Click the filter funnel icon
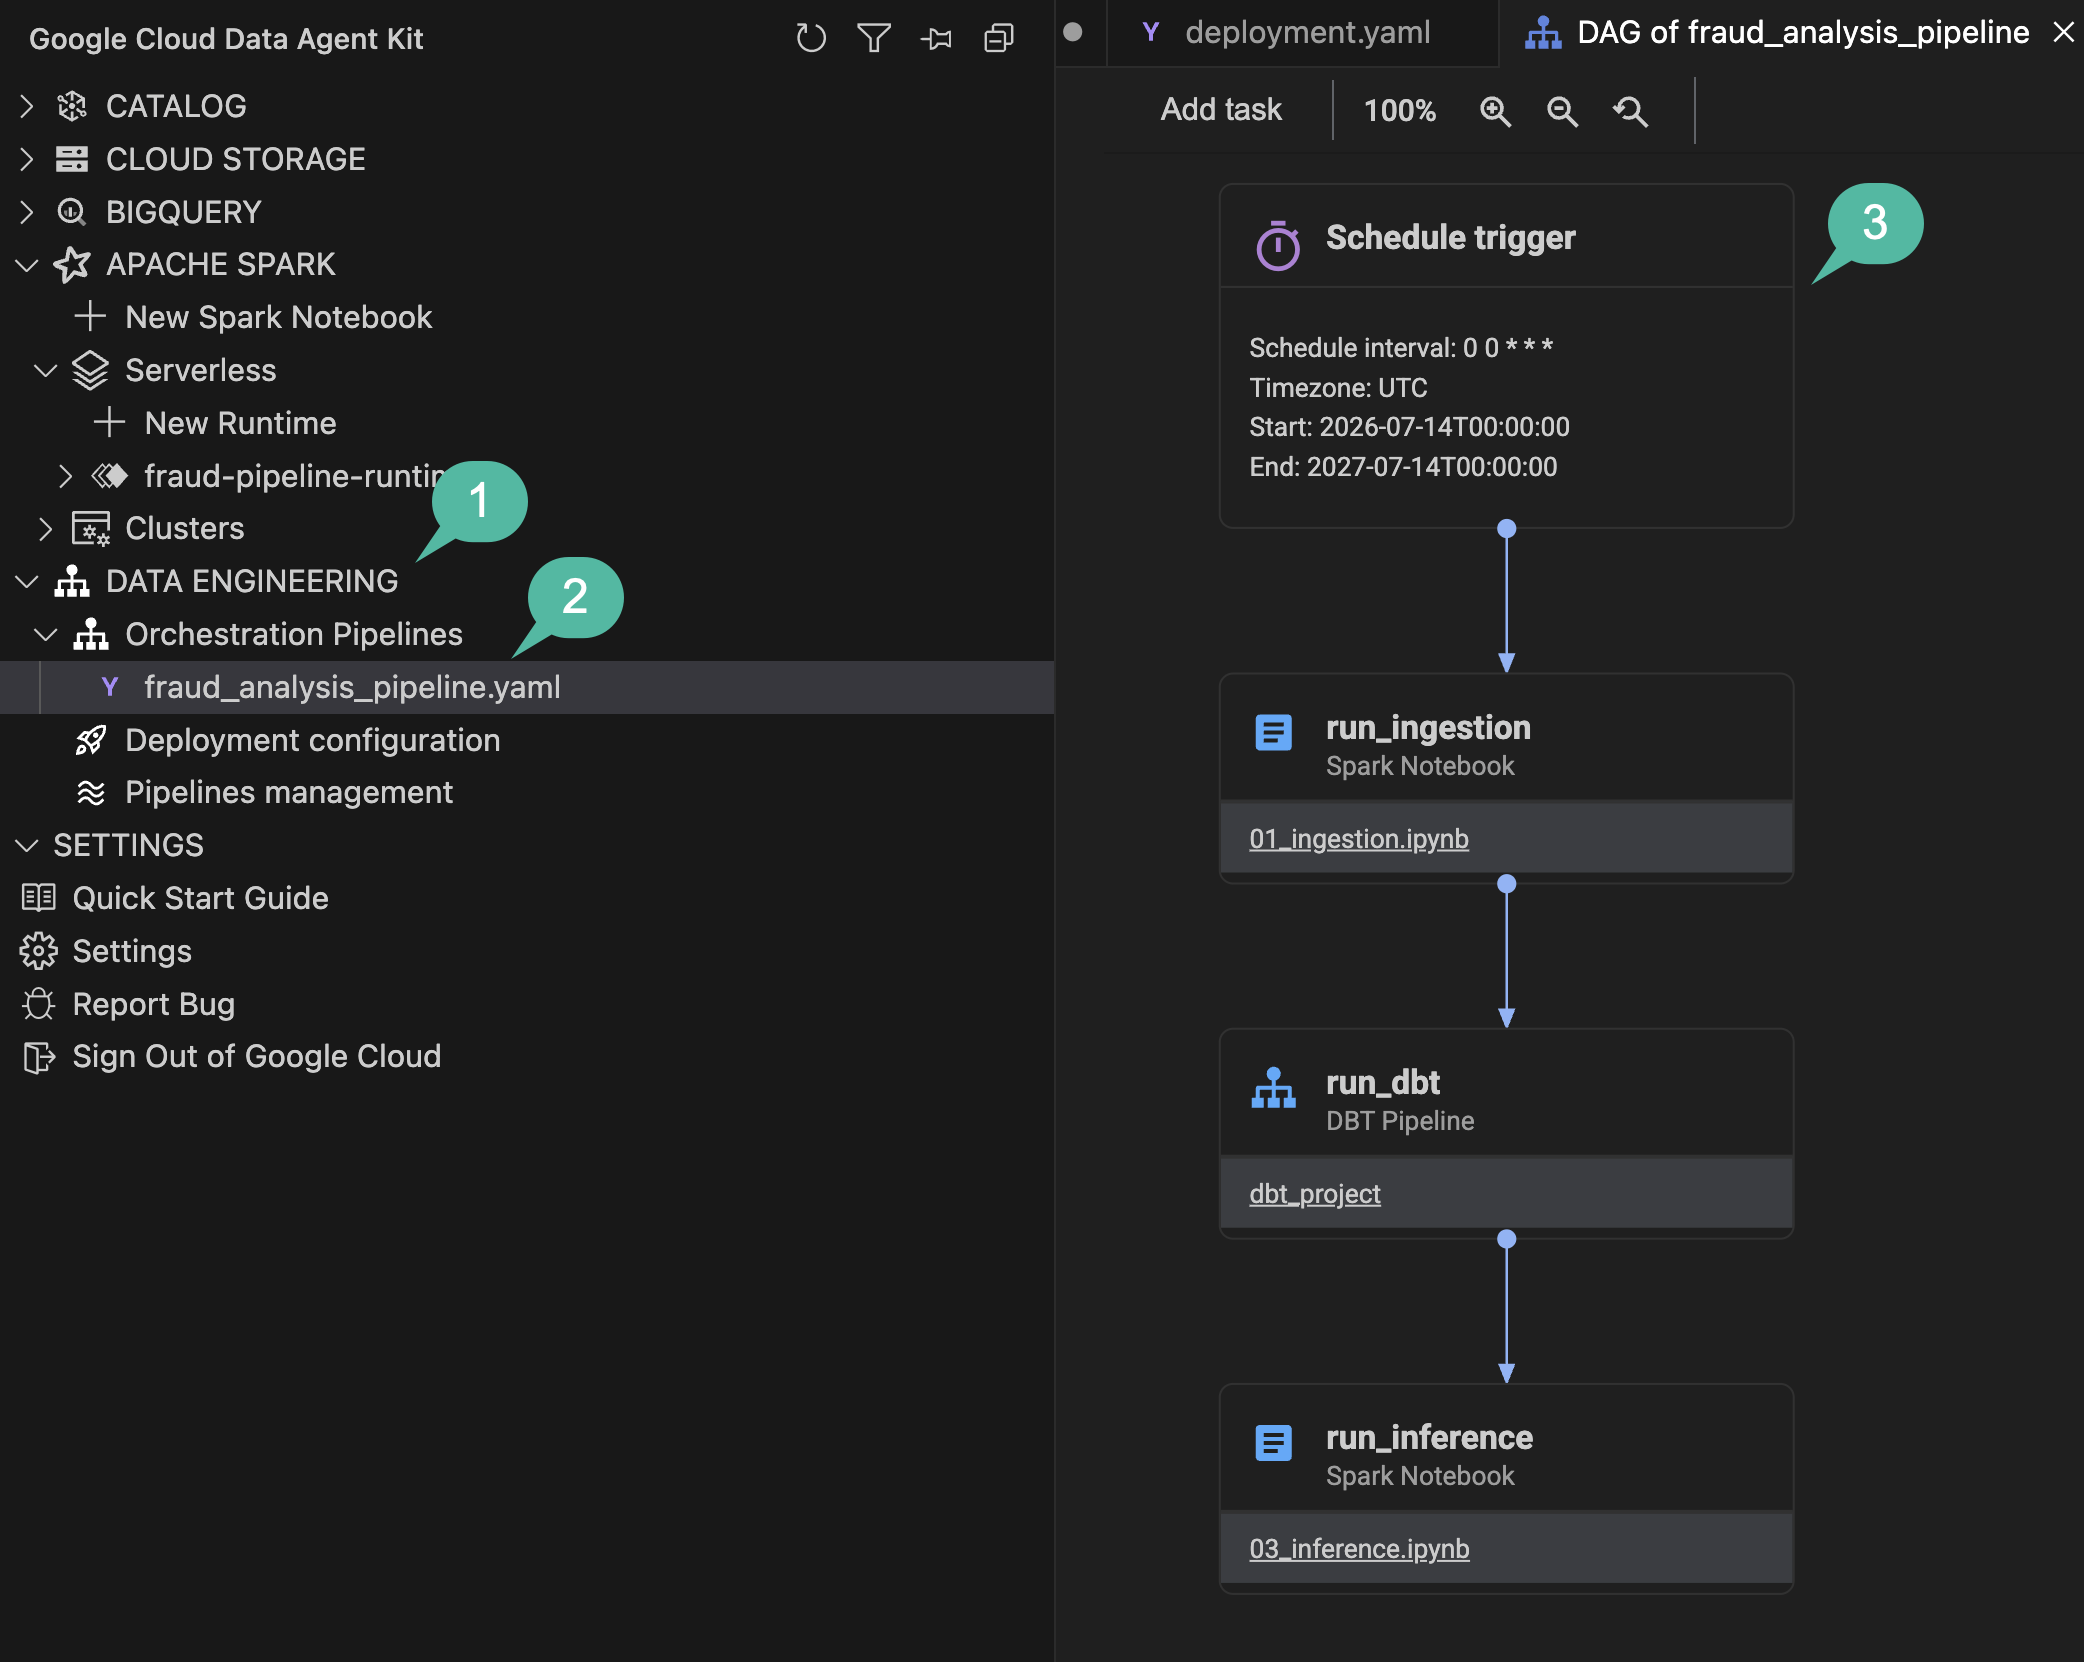This screenshot has height=1662, width=2084. (873, 38)
